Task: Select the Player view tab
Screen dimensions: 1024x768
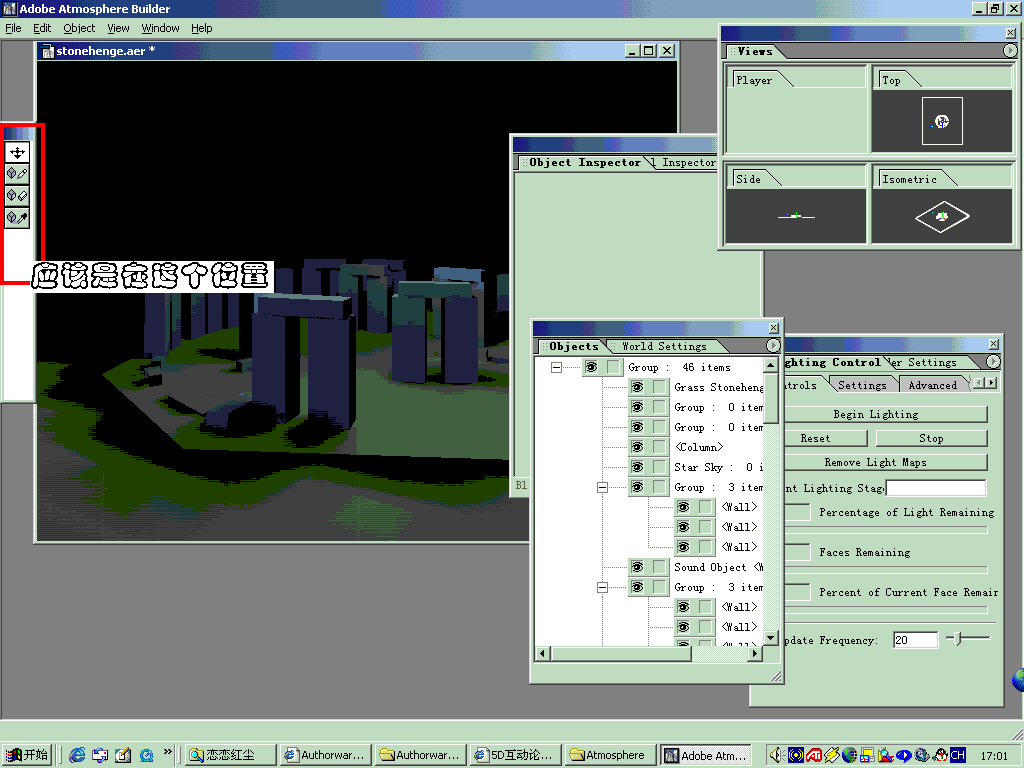Action: pyautogui.click(x=754, y=80)
